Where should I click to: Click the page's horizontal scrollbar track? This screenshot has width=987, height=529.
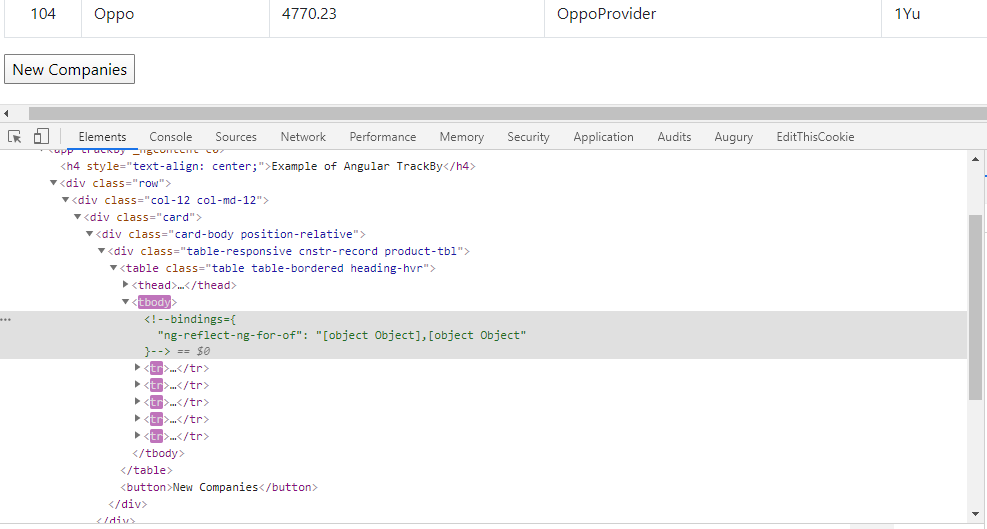click(500, 114)
